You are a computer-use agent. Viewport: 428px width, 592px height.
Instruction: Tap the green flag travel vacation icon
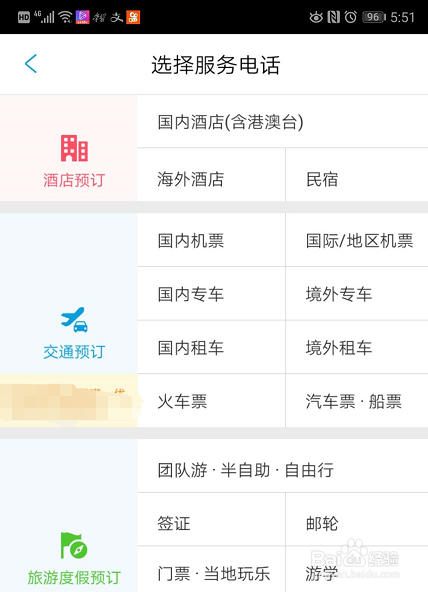(74, 545)
